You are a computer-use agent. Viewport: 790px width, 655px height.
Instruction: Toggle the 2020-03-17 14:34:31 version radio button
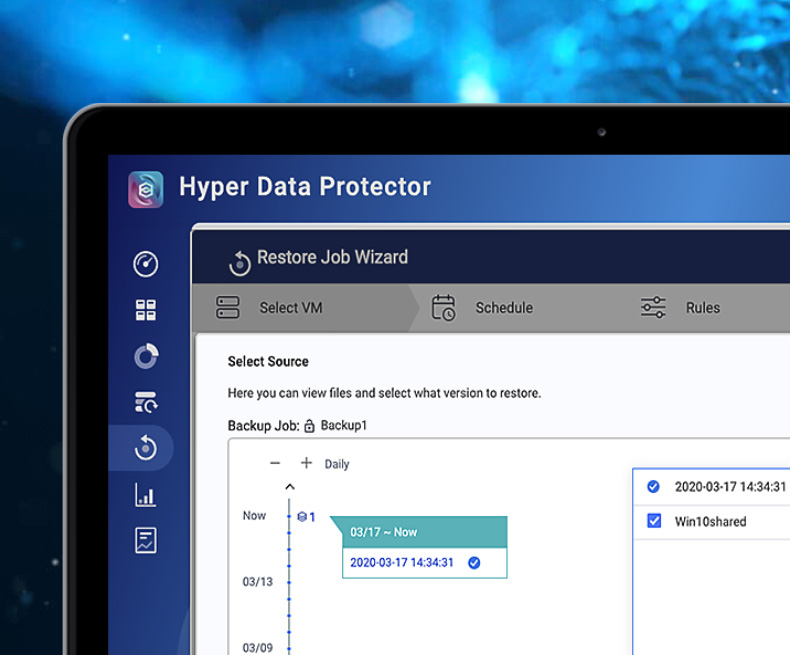click(653, 487)
